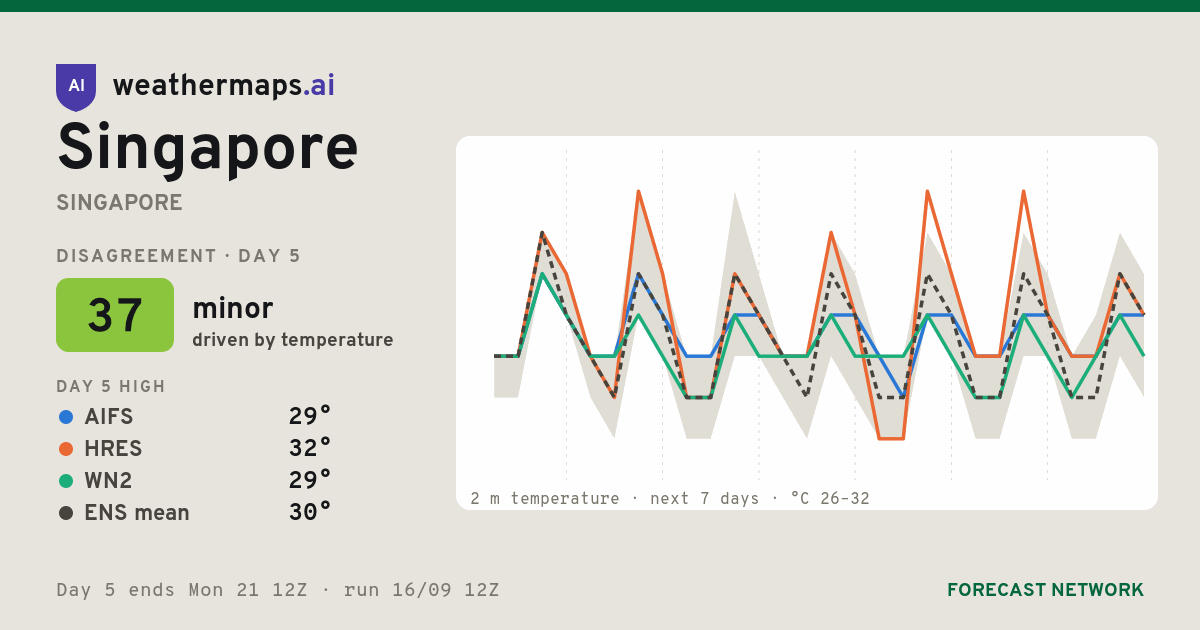Click the FORECAST NETWORK link
The width and height of the screenshot is (1200, 630).
click(x=1045, y=590)
